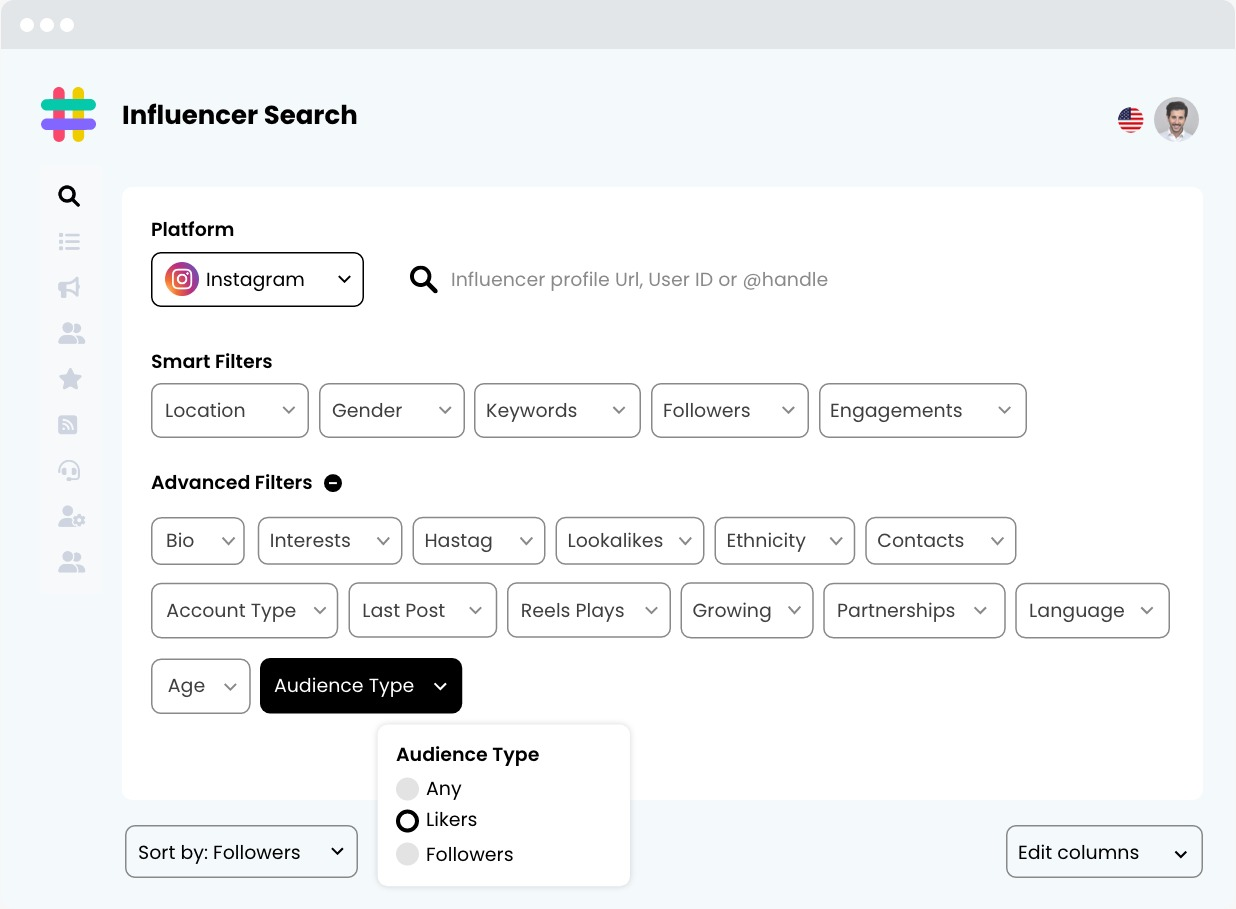
Task: Open the Sort by: Followers dropdown
Action: click(241, 852)
